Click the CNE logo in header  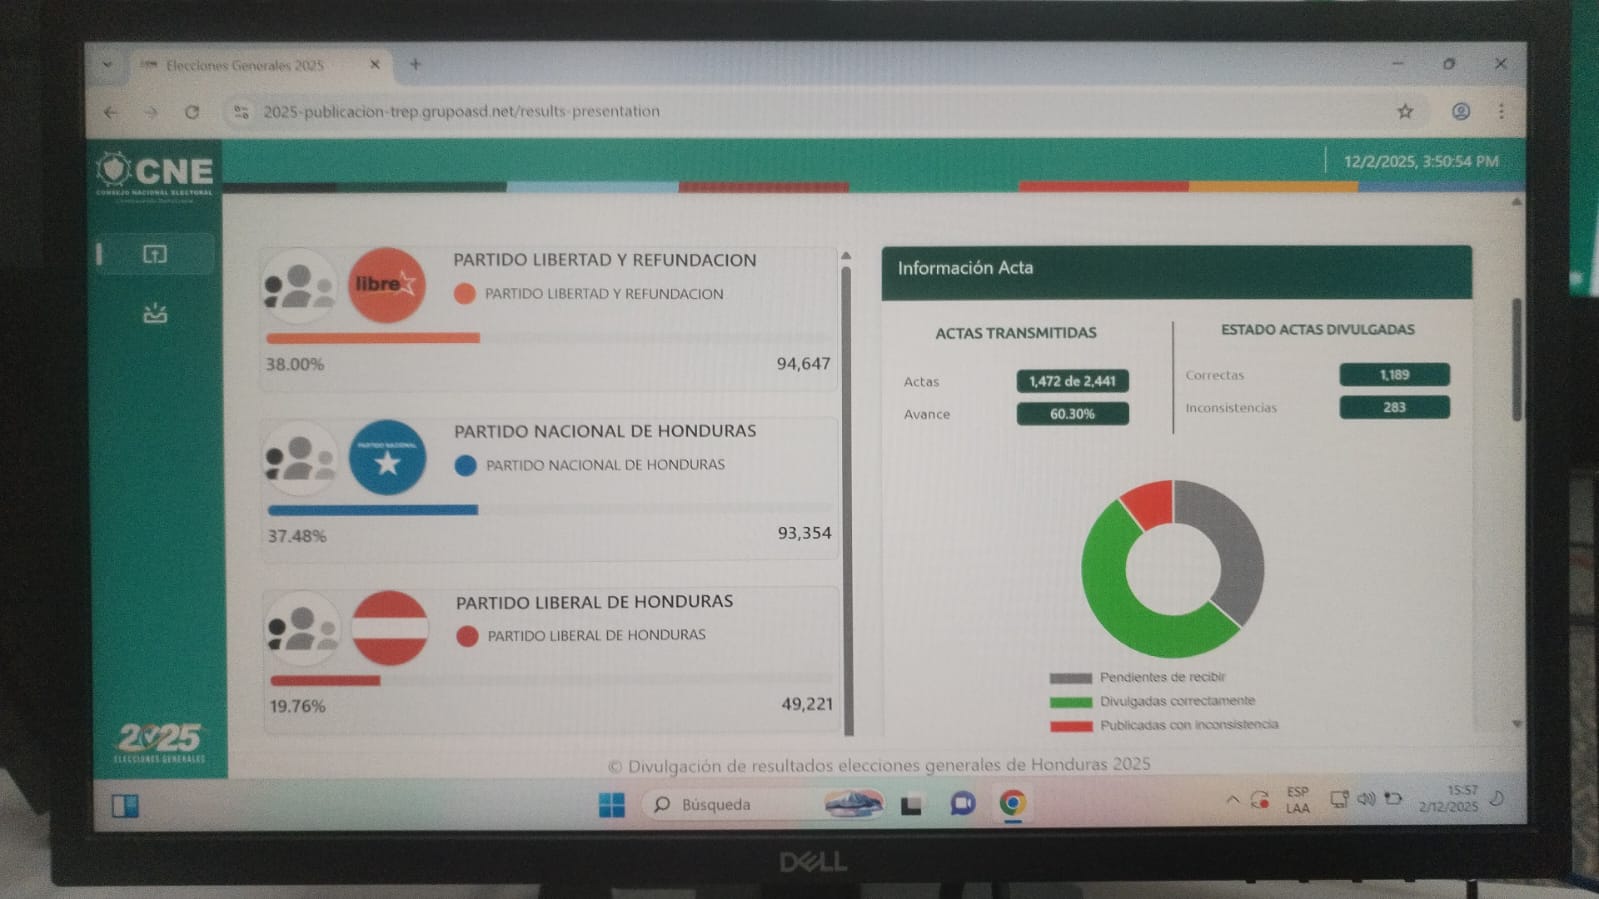point(155,174)
